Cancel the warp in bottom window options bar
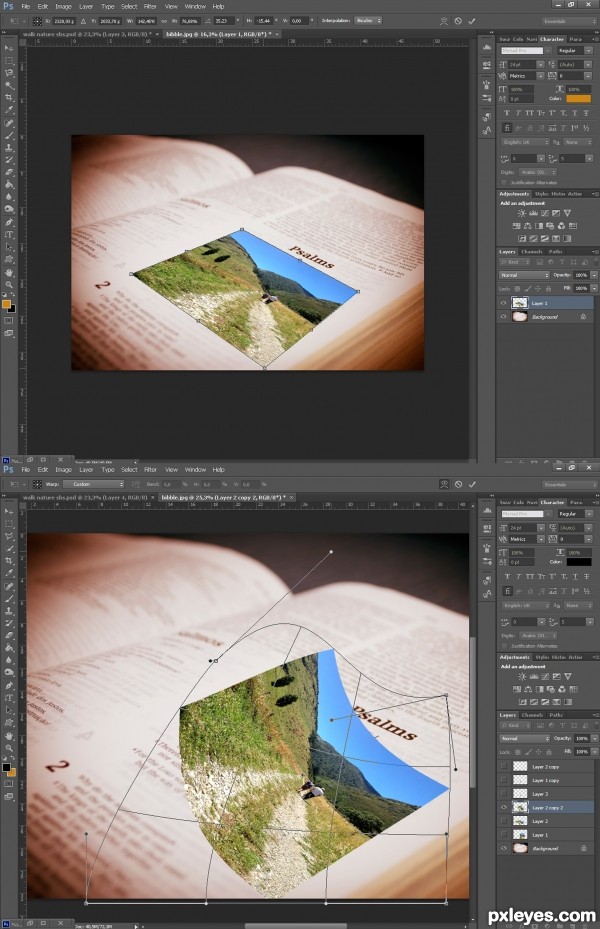 tap(458, 484)
